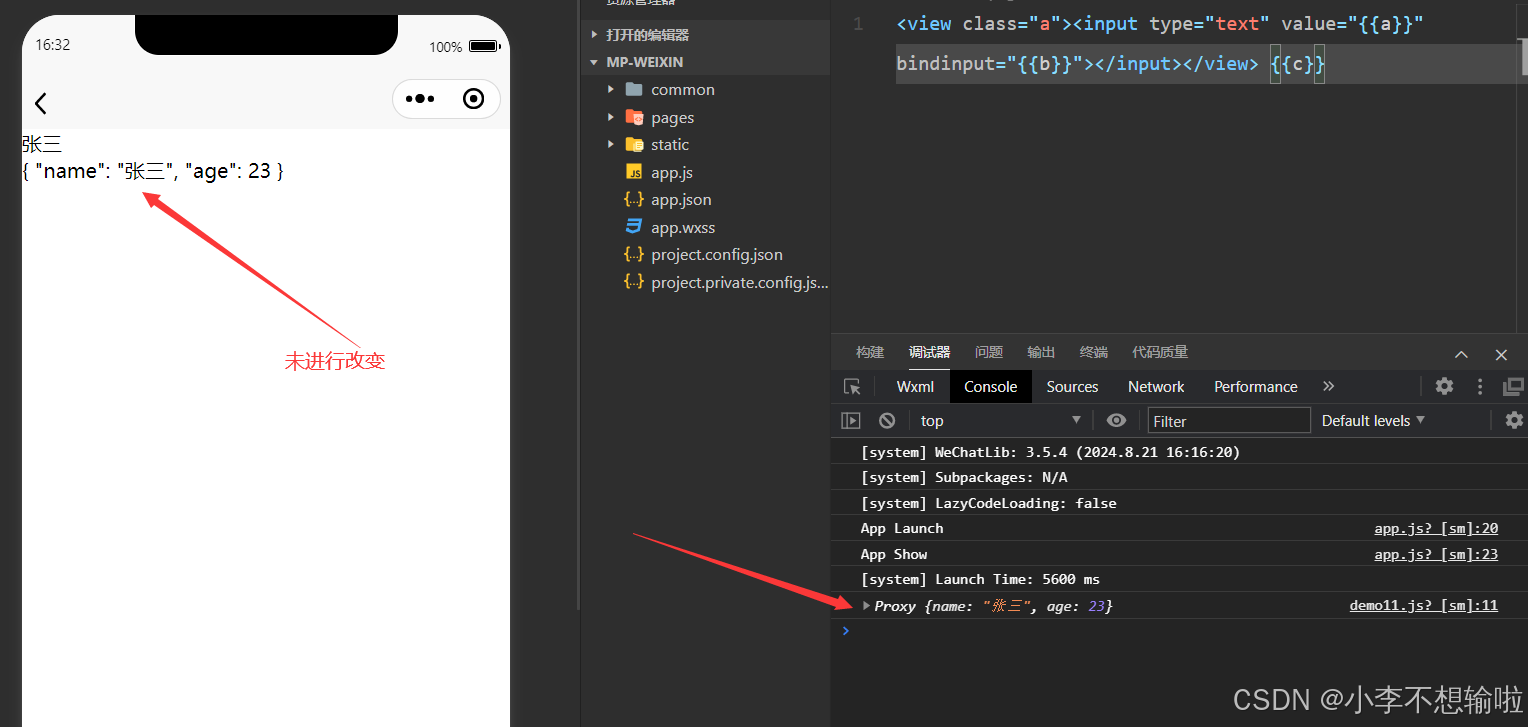Open the Performance tab

1256,387
